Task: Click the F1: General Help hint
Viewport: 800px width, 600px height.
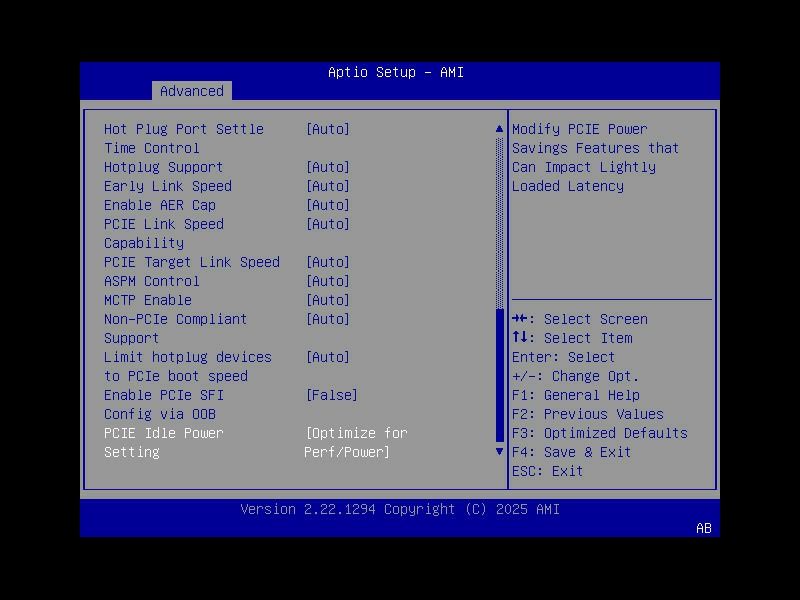Action: click(576, 395)
